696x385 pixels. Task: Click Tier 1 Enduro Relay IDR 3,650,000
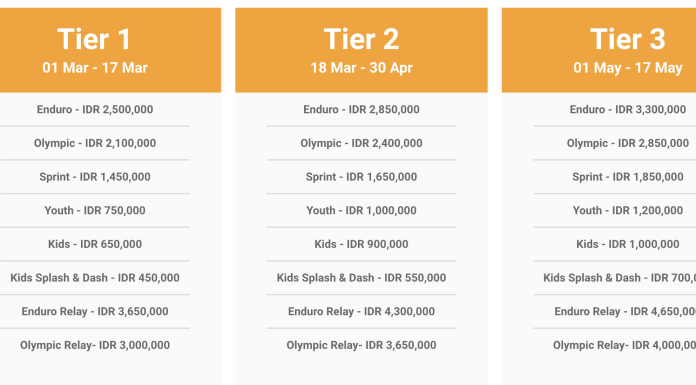tap(95, 312)
